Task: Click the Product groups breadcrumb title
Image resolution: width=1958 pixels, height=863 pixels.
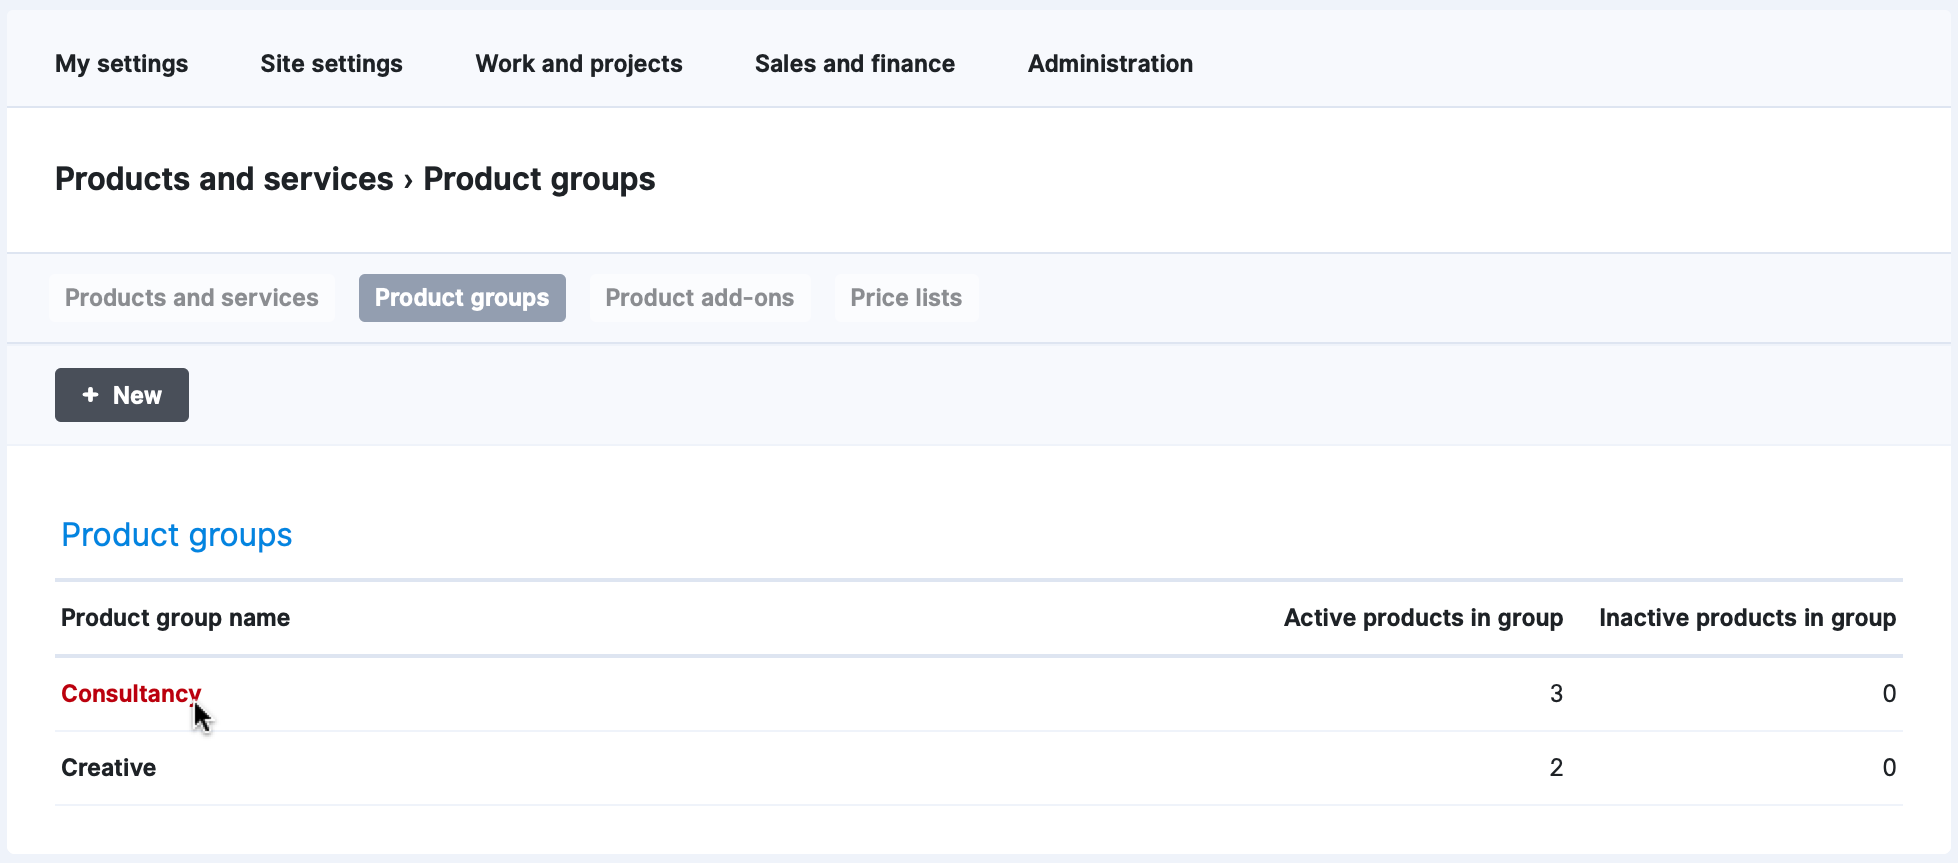Action: (x=539, y=179)
